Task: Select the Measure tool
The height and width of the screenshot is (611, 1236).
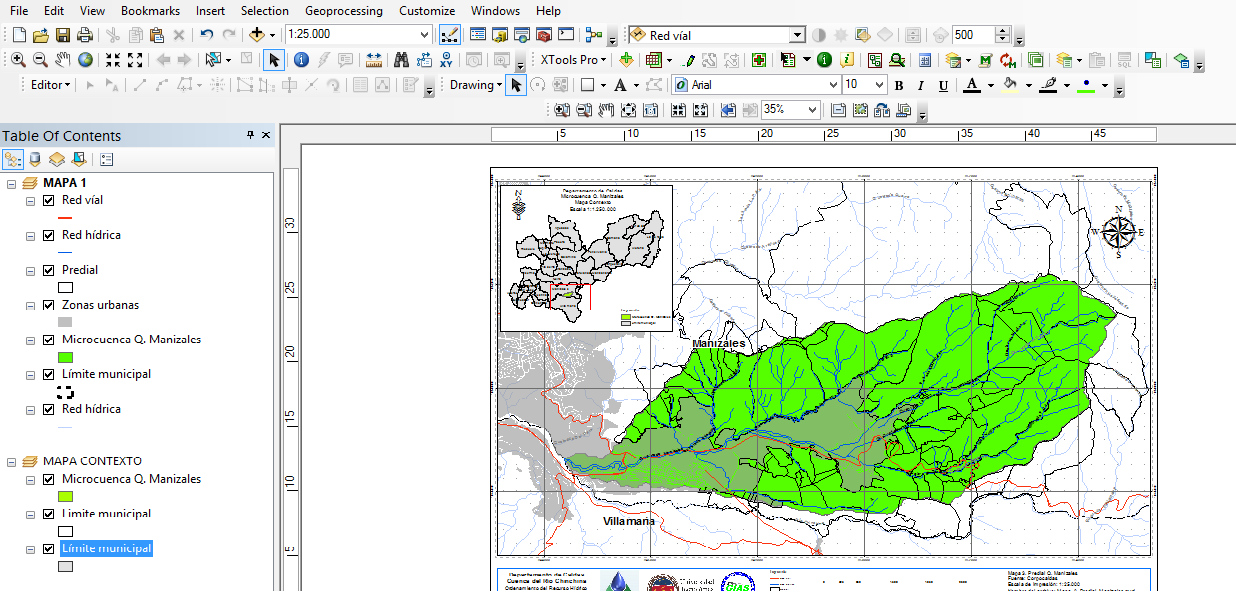Action: click(373, 60)
